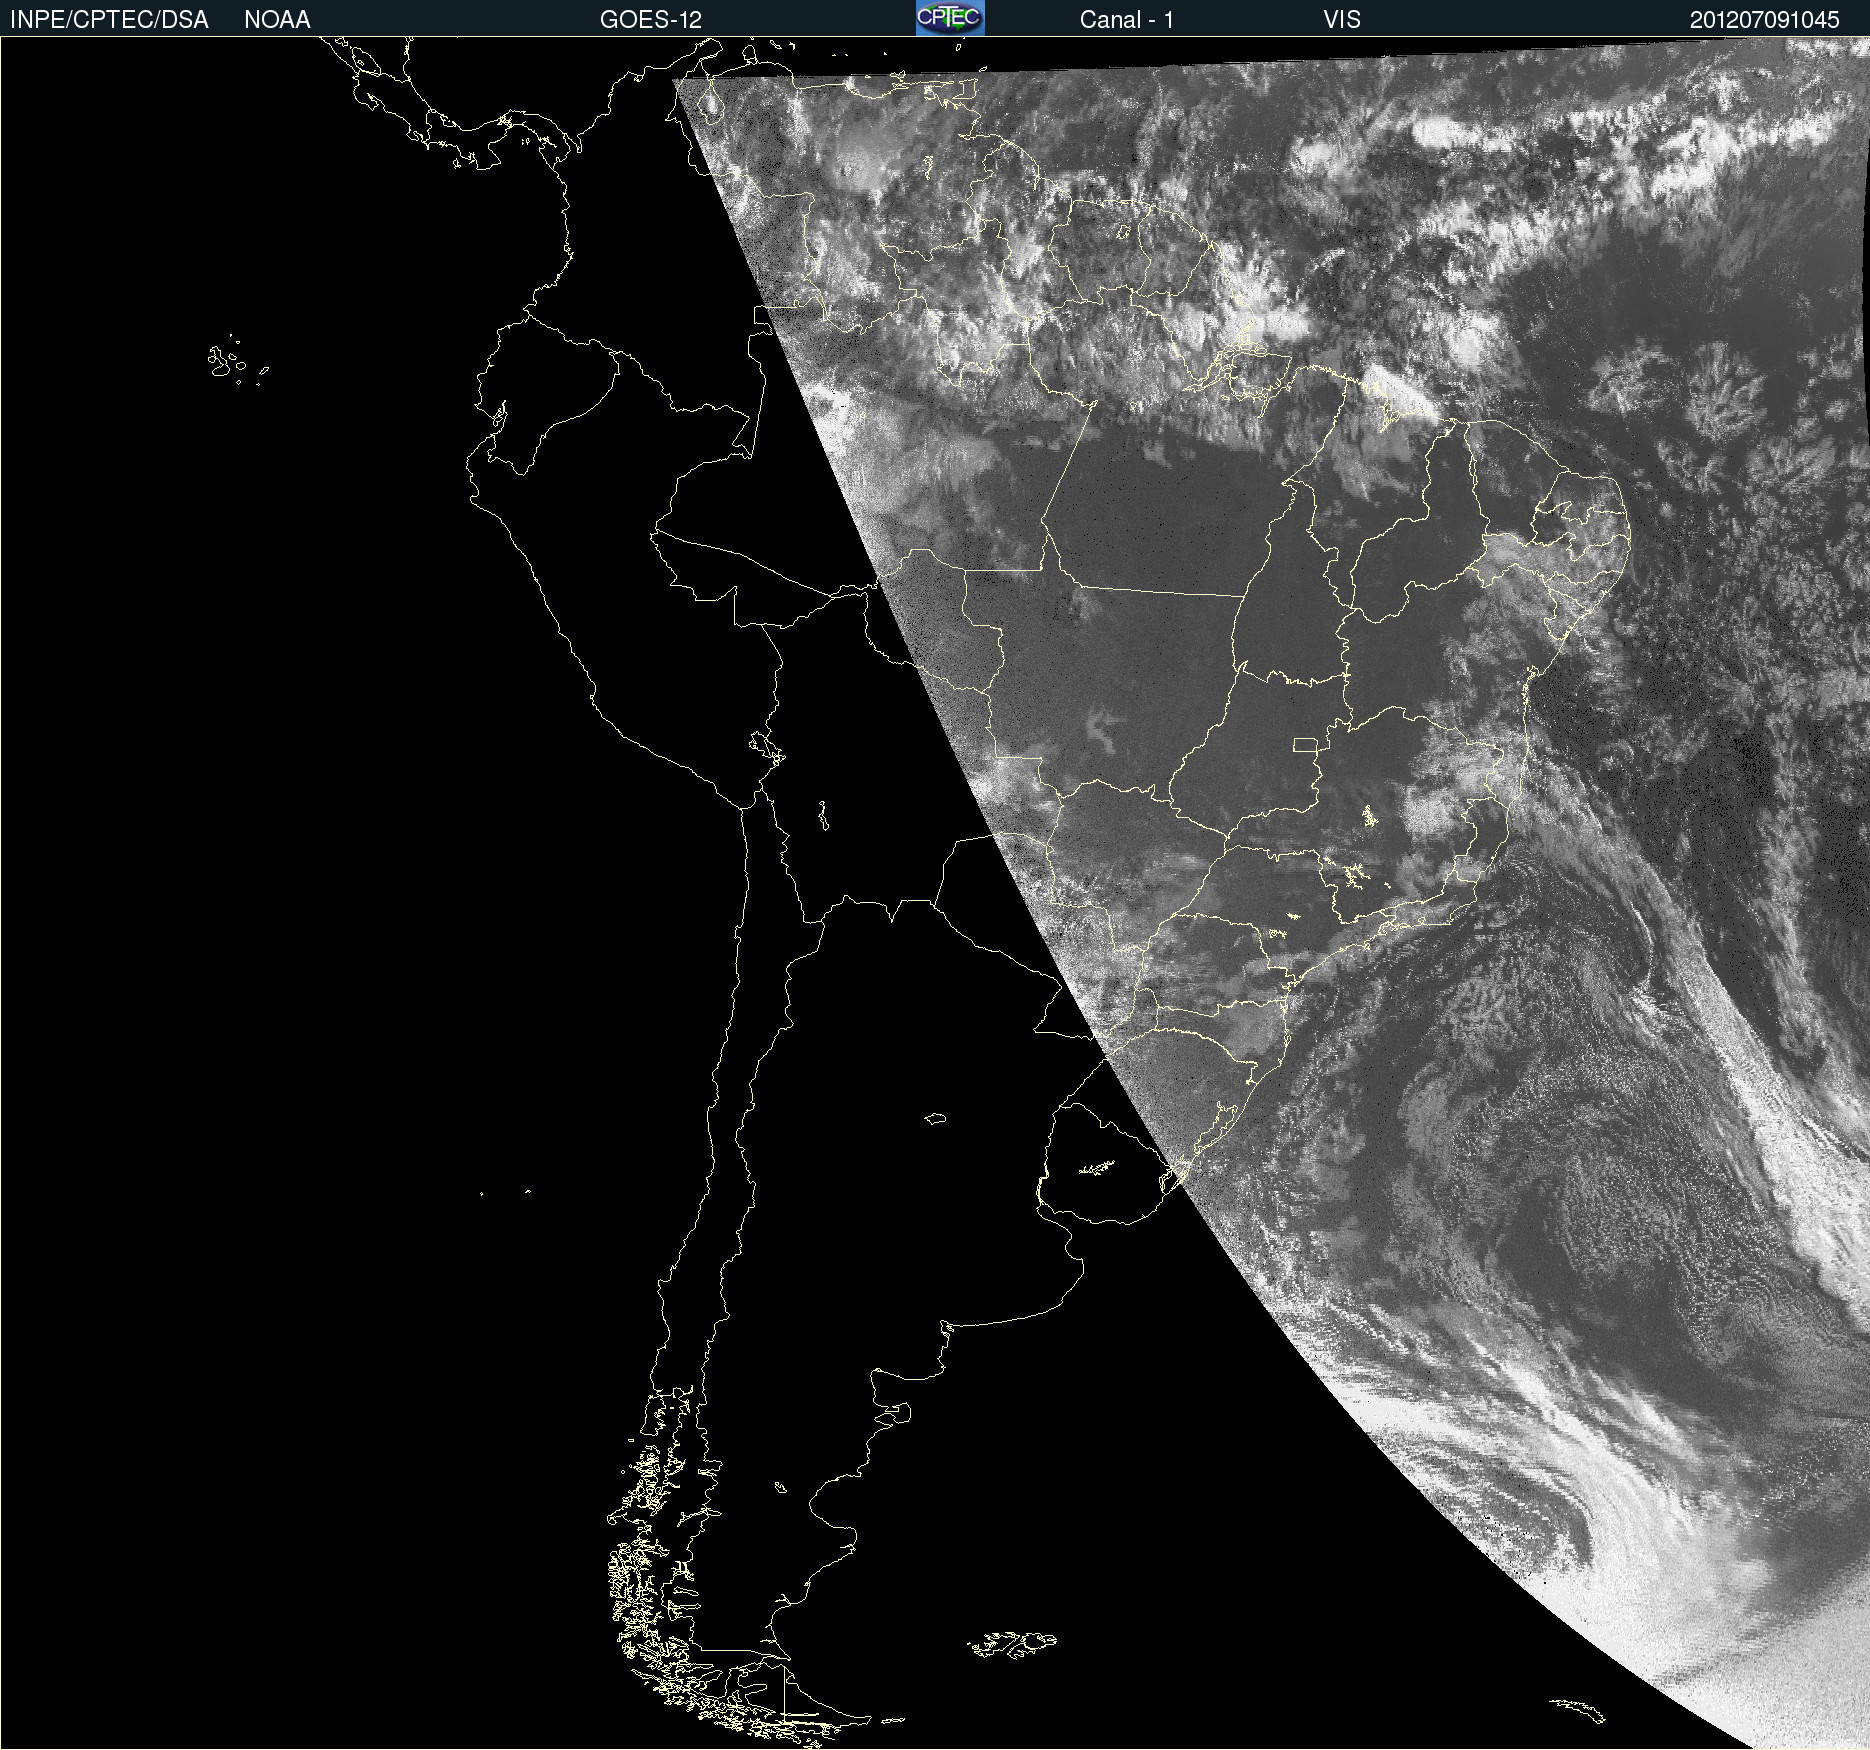Select the INPE/CPTEC/DSA header text
The width and height of the screenshot is (1870, 1750).
(109, 20)
